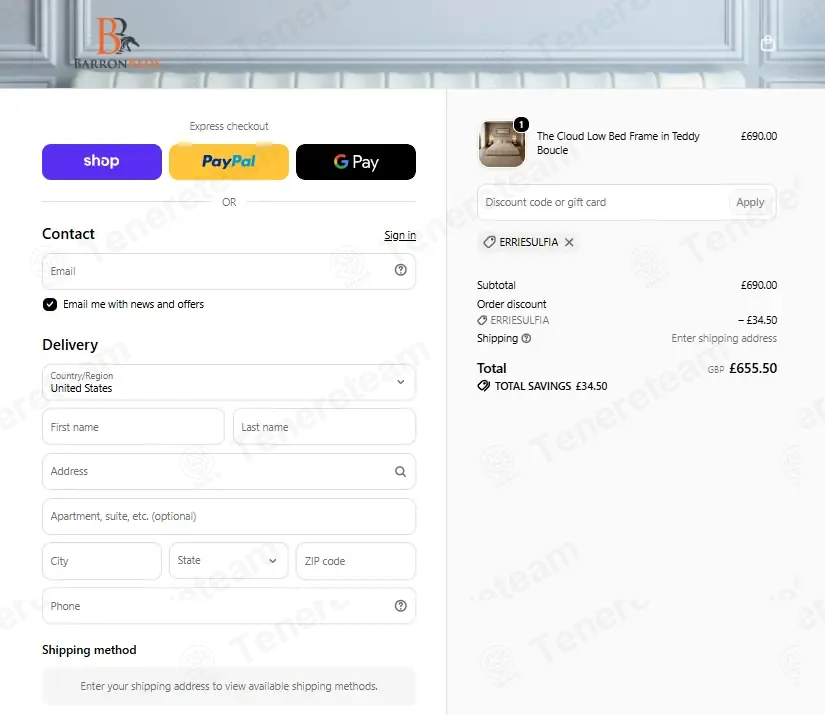Click the Barron Beds logo
Viewport: 825px width, 715px height.
click(x=117, y=43)
